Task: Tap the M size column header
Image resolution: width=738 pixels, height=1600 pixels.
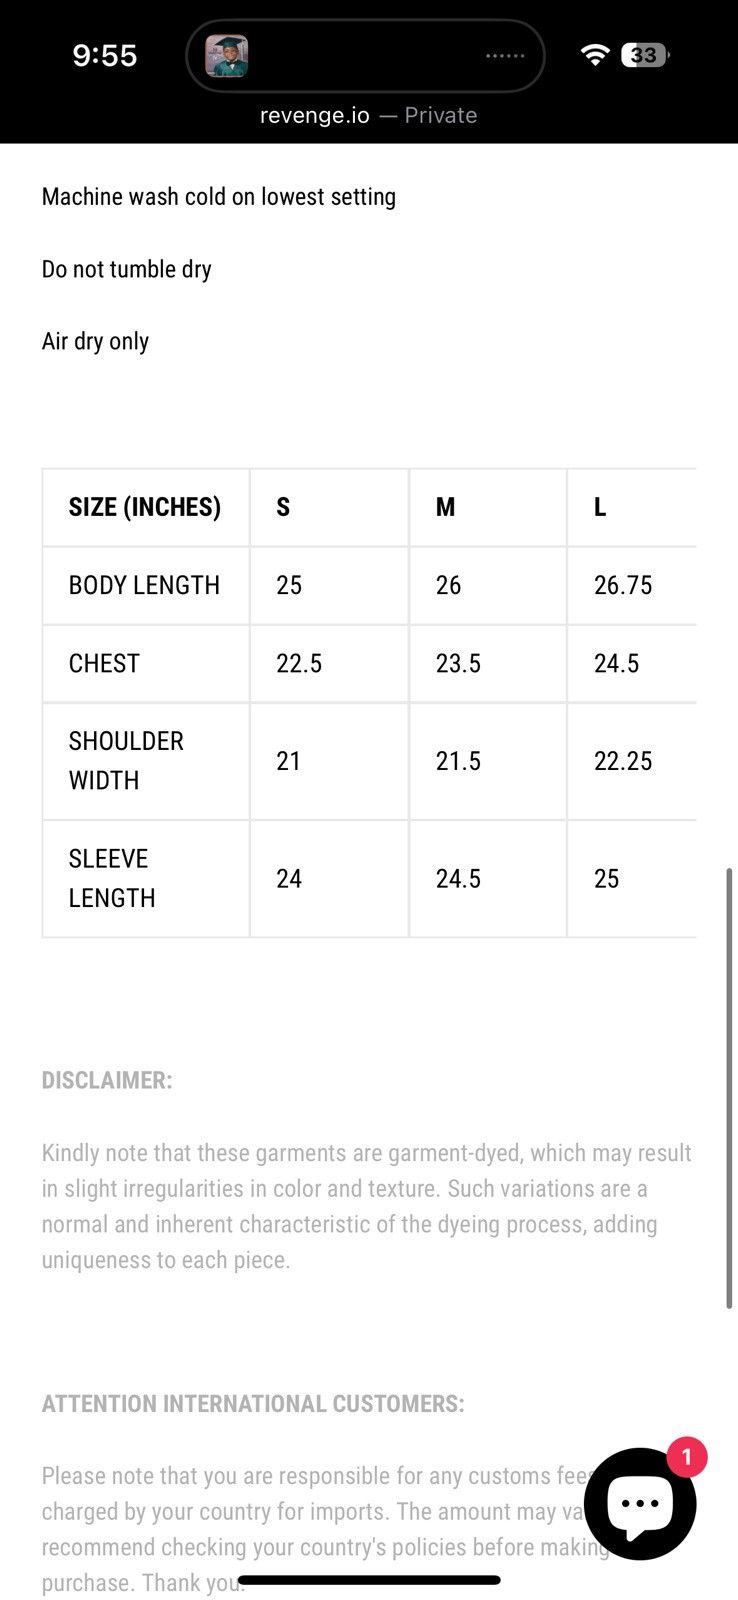Action: pos(488,507)
